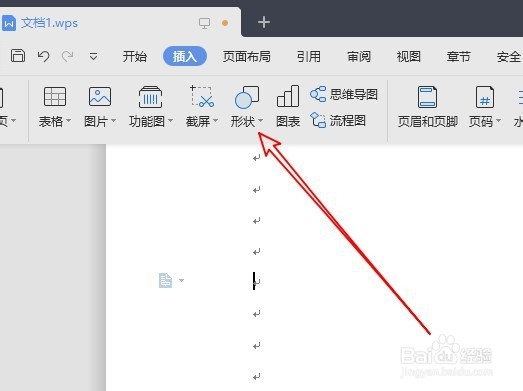Insert a chart with the 图表 icon
The width and height of the screenshot is (523, 391).
[288, 96]
